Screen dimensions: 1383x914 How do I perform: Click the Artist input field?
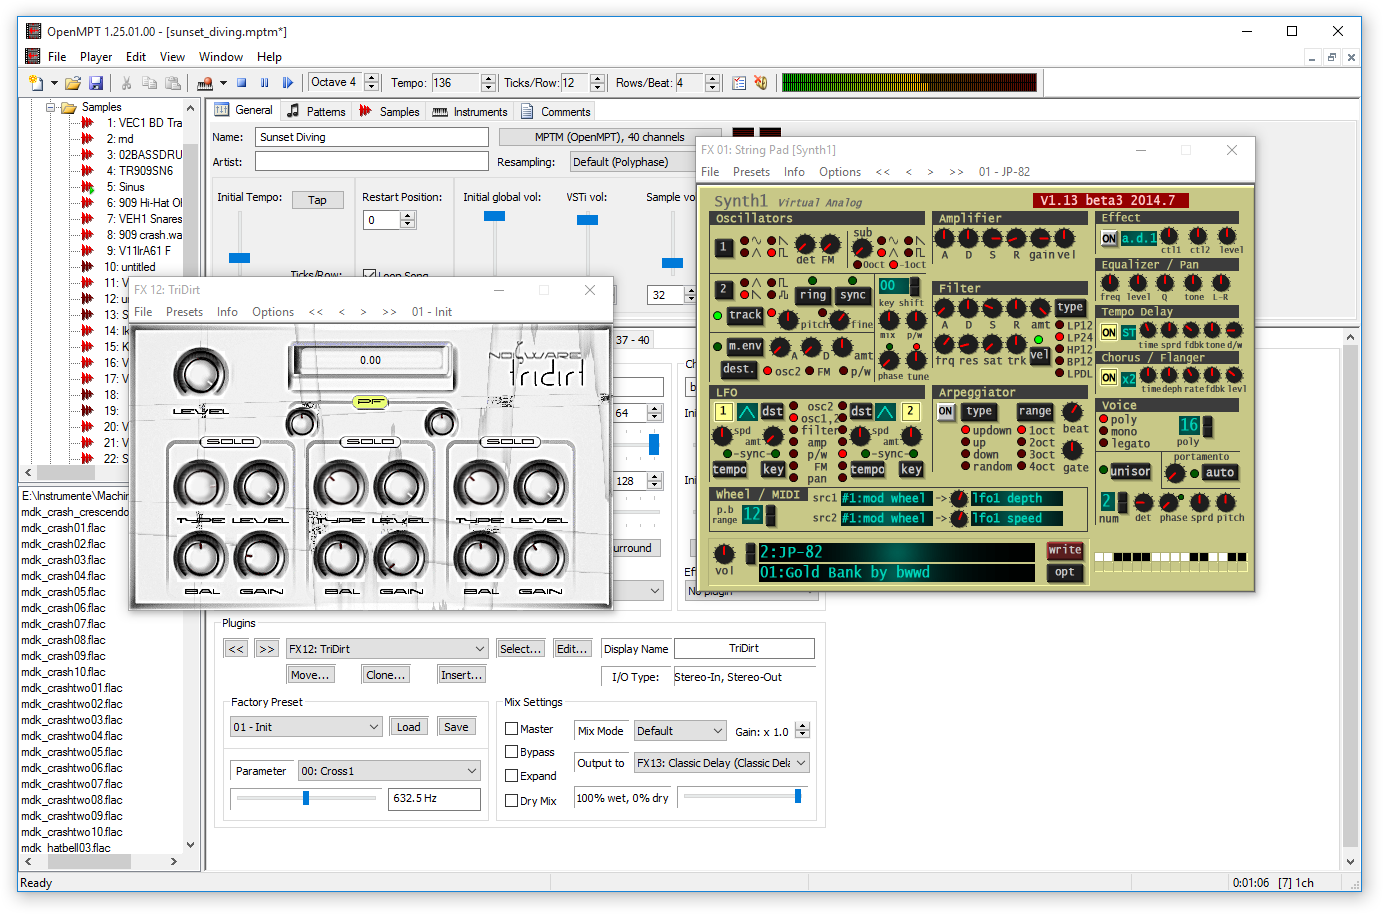pos(372,161)
